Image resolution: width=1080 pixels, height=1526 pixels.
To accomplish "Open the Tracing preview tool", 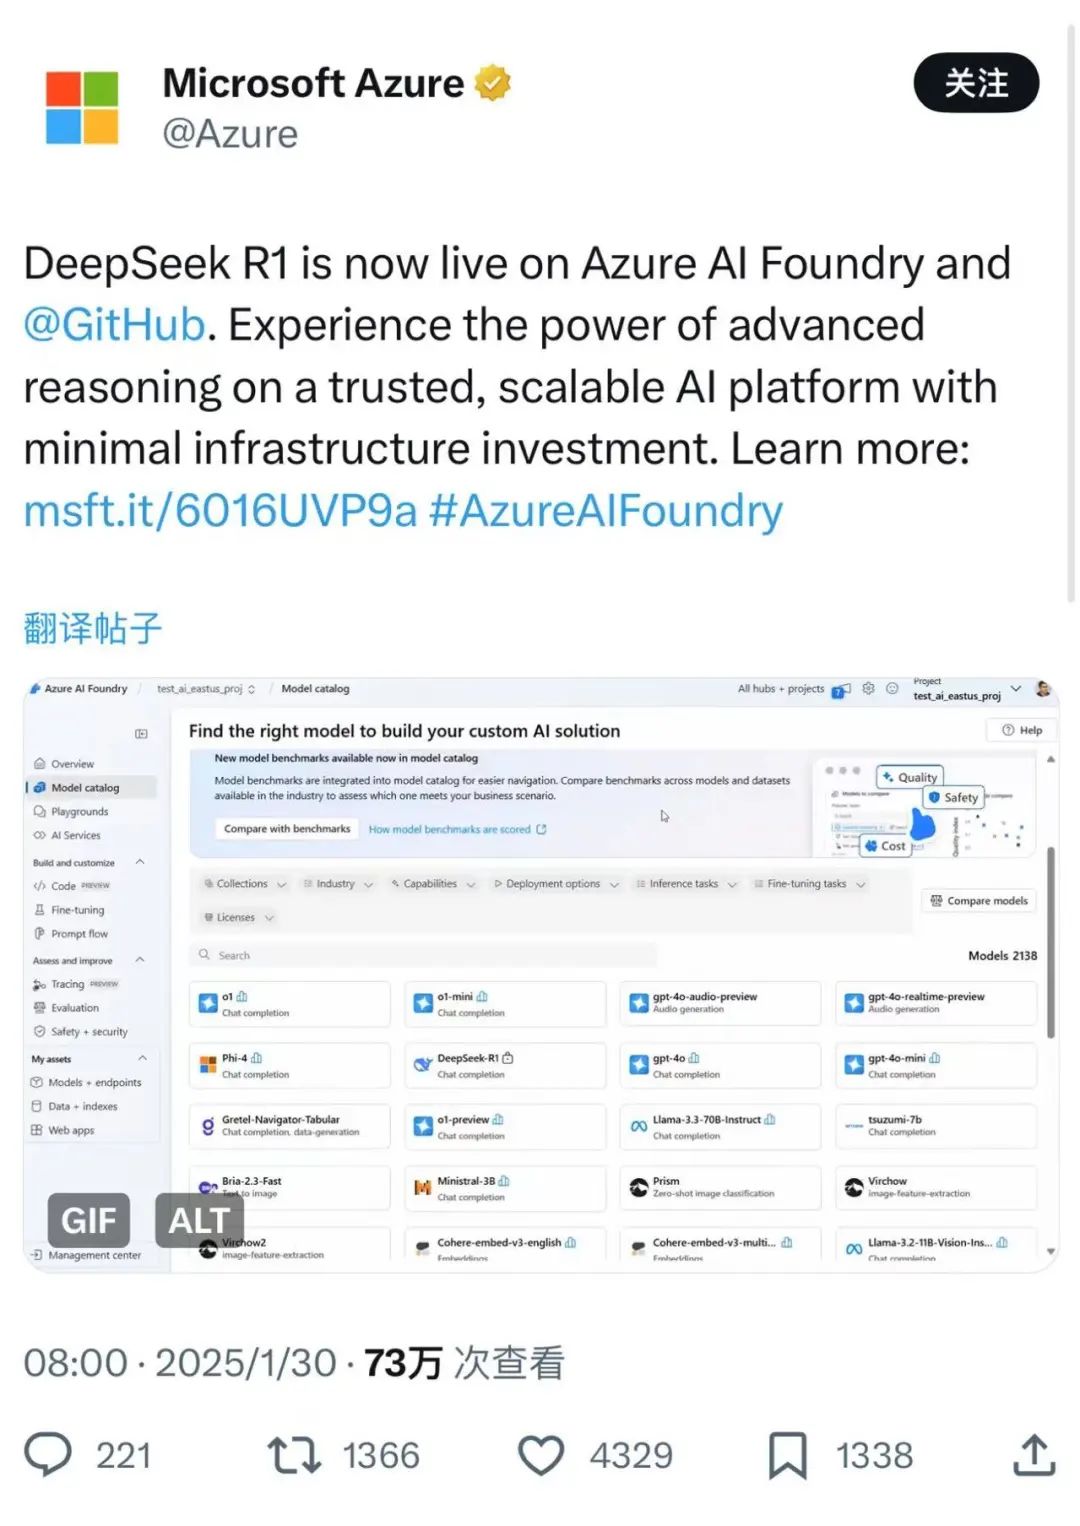I will pyautogui.click(x=70, y=984).
